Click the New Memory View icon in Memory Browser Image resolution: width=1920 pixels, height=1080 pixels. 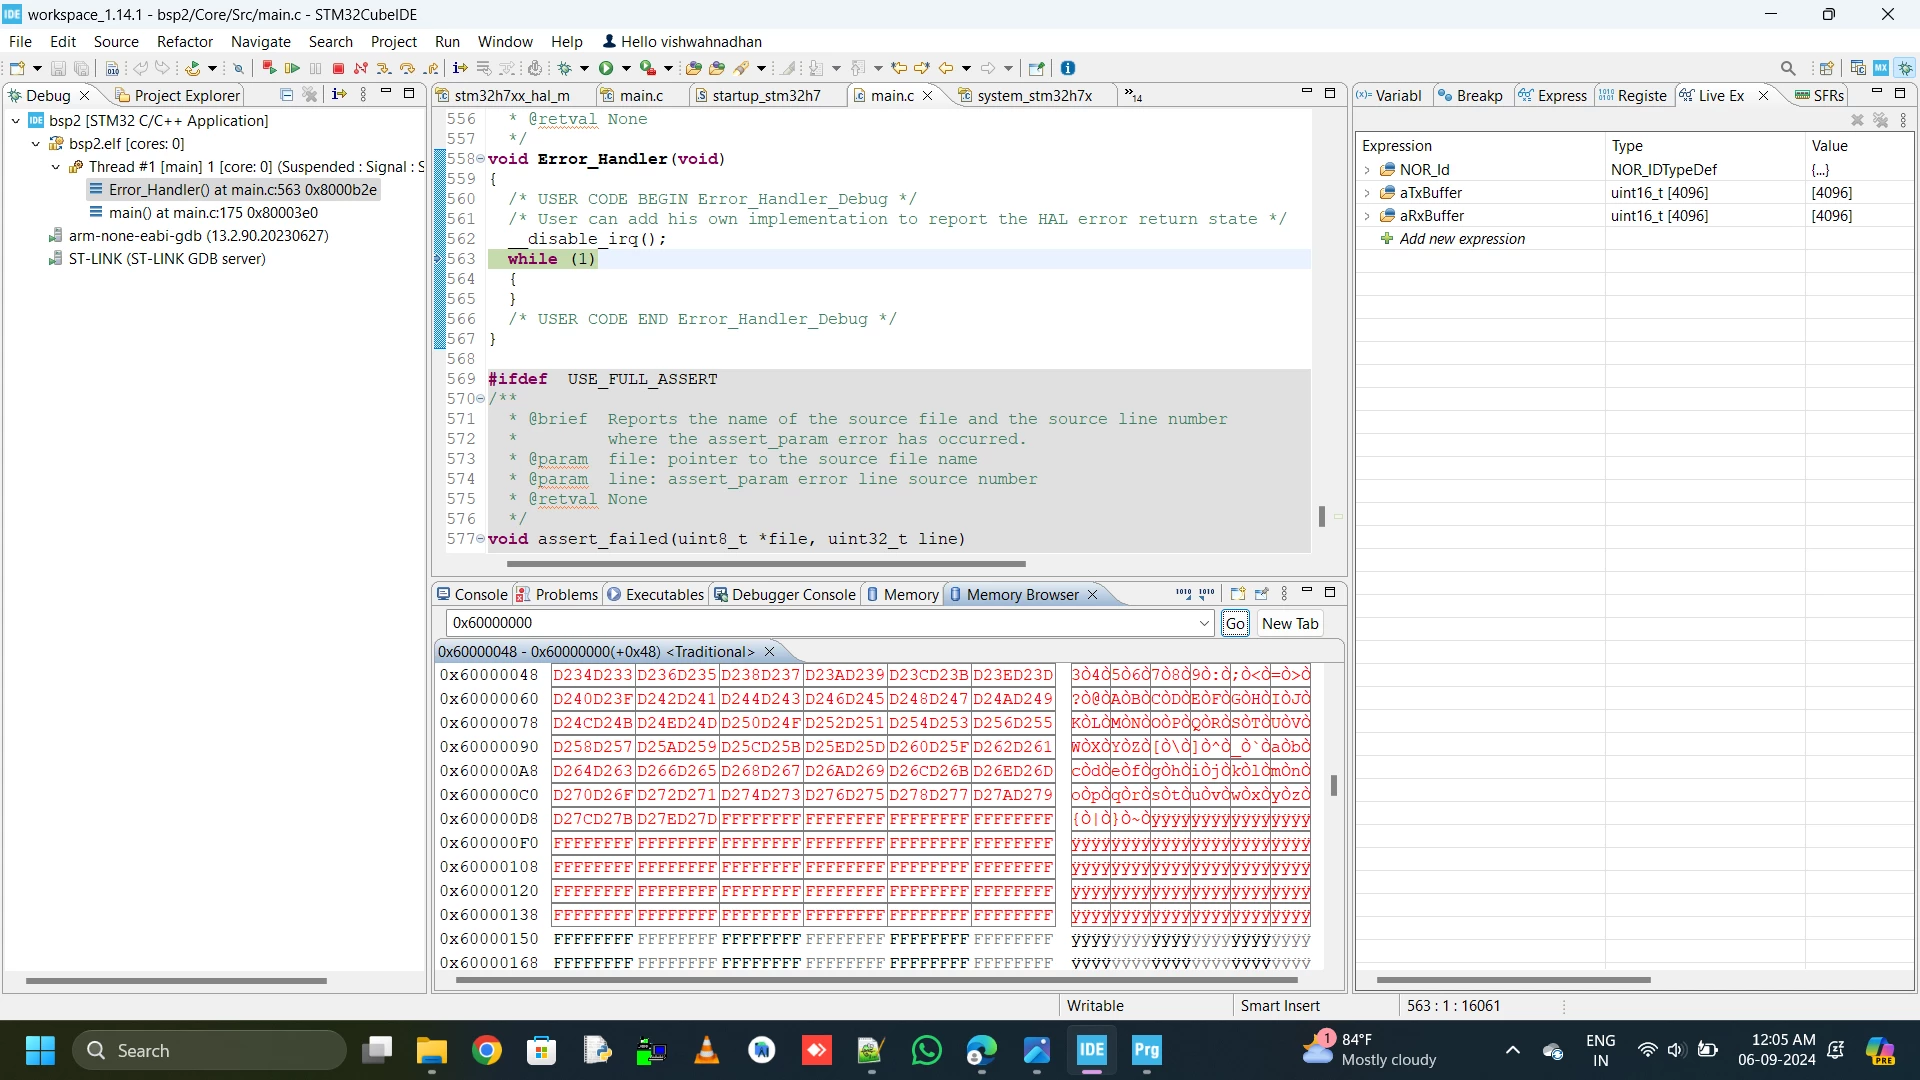coord(1238,594)
